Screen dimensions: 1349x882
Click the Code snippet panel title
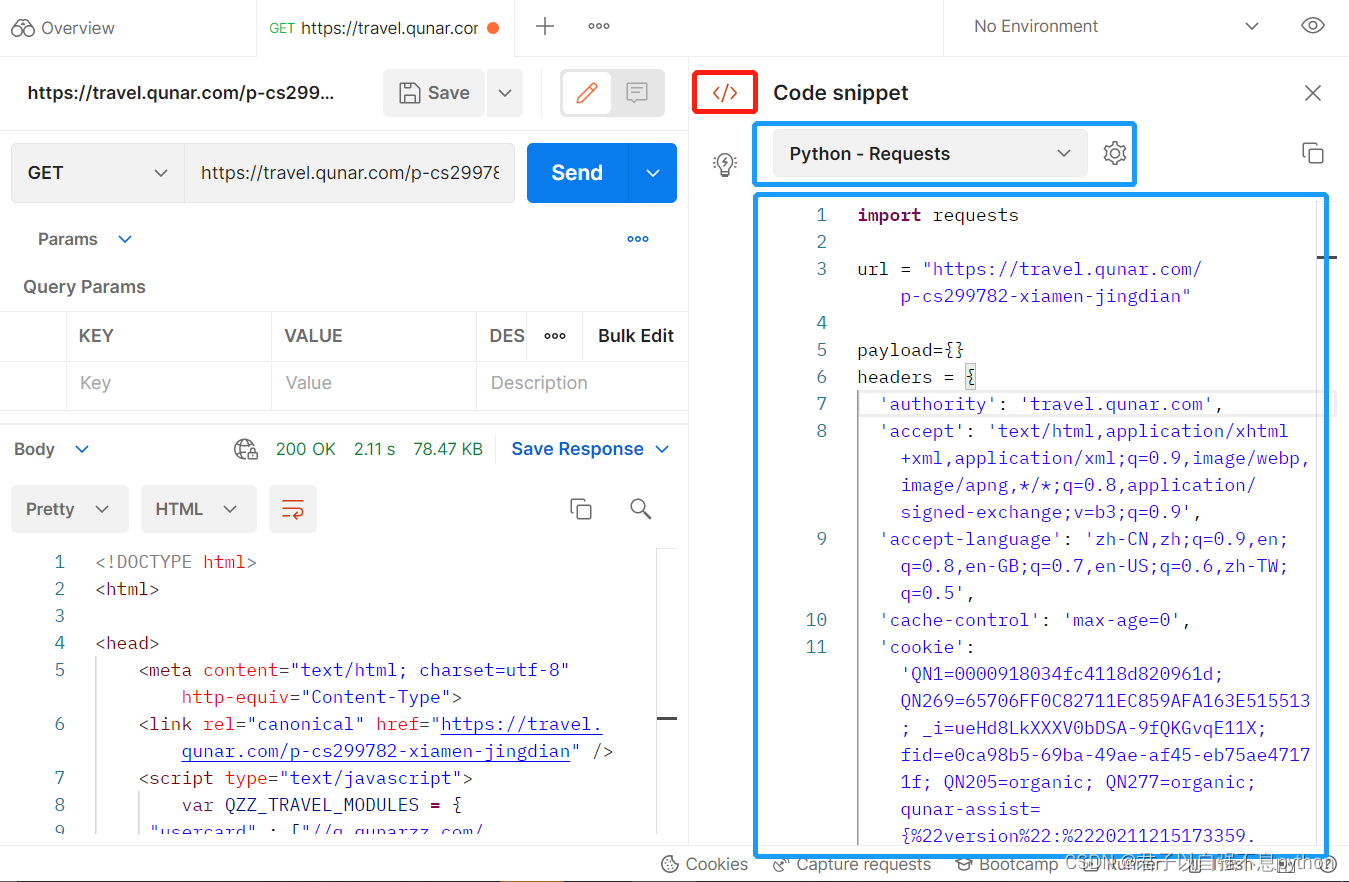(x=841, y=93)
